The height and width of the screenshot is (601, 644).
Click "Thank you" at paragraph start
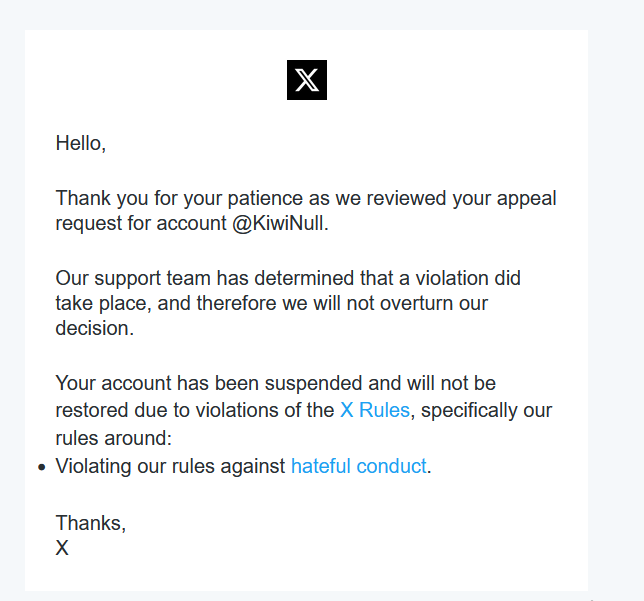97,197
